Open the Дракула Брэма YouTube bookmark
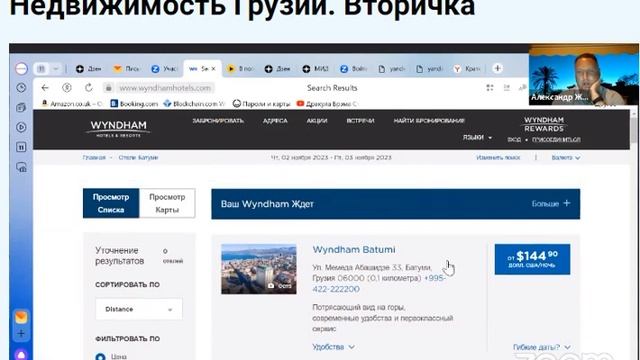 click(x=327, y=104)
